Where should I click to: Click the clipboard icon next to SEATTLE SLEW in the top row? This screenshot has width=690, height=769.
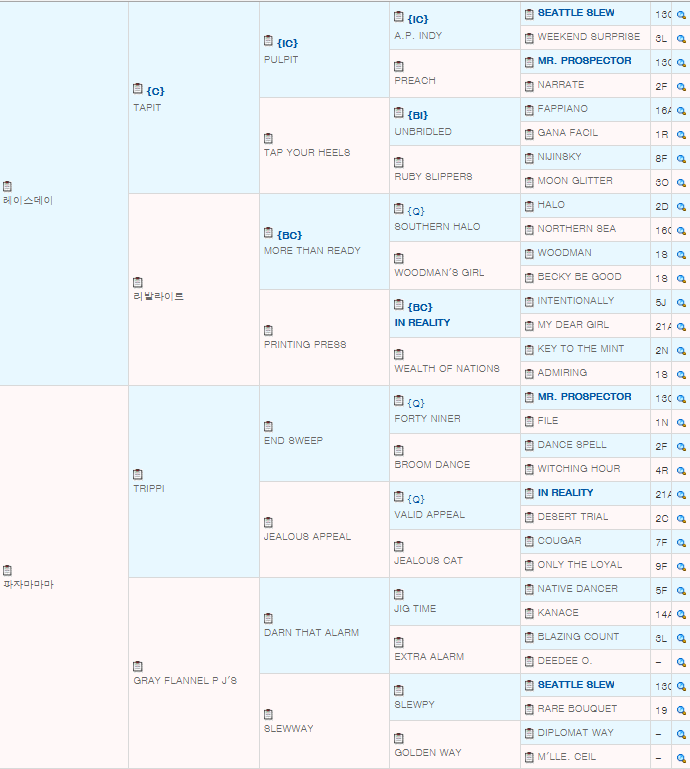point(529,14)
